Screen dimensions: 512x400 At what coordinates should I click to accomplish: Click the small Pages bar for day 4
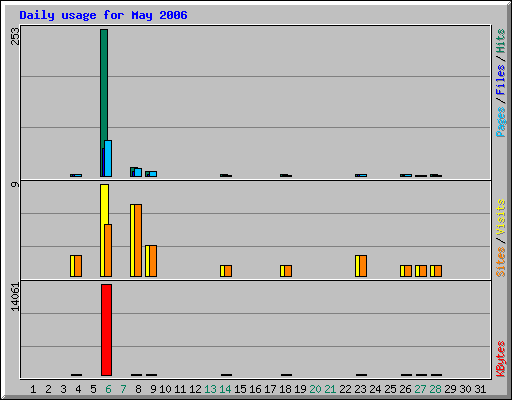tap(78, 175)
